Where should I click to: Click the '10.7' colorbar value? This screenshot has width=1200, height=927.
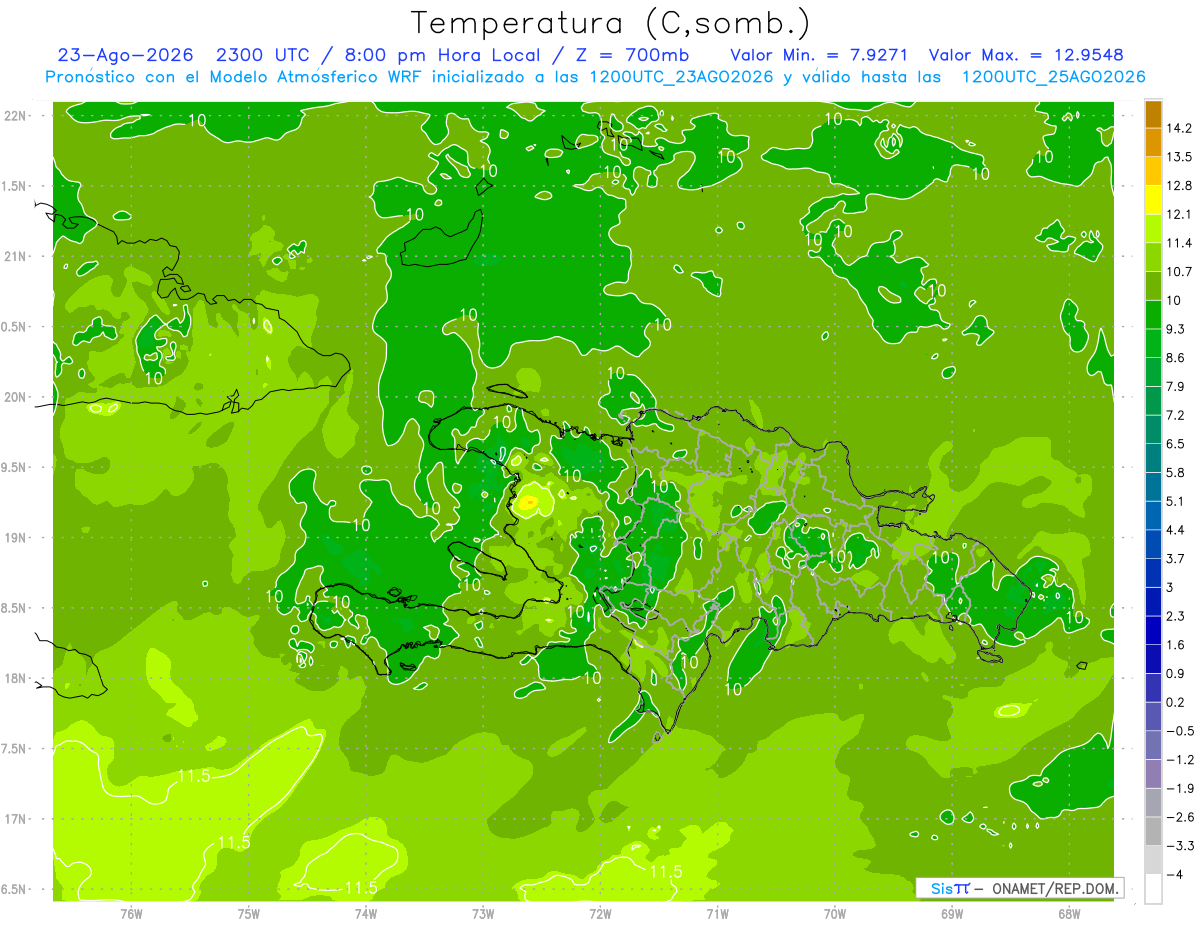tap(1179, 272)
